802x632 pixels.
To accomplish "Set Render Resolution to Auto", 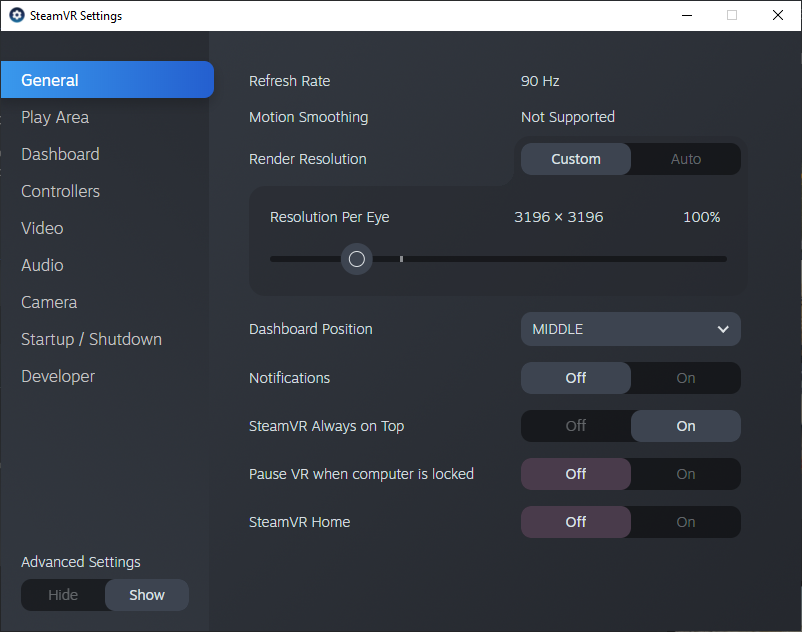I will pos(686,159).
